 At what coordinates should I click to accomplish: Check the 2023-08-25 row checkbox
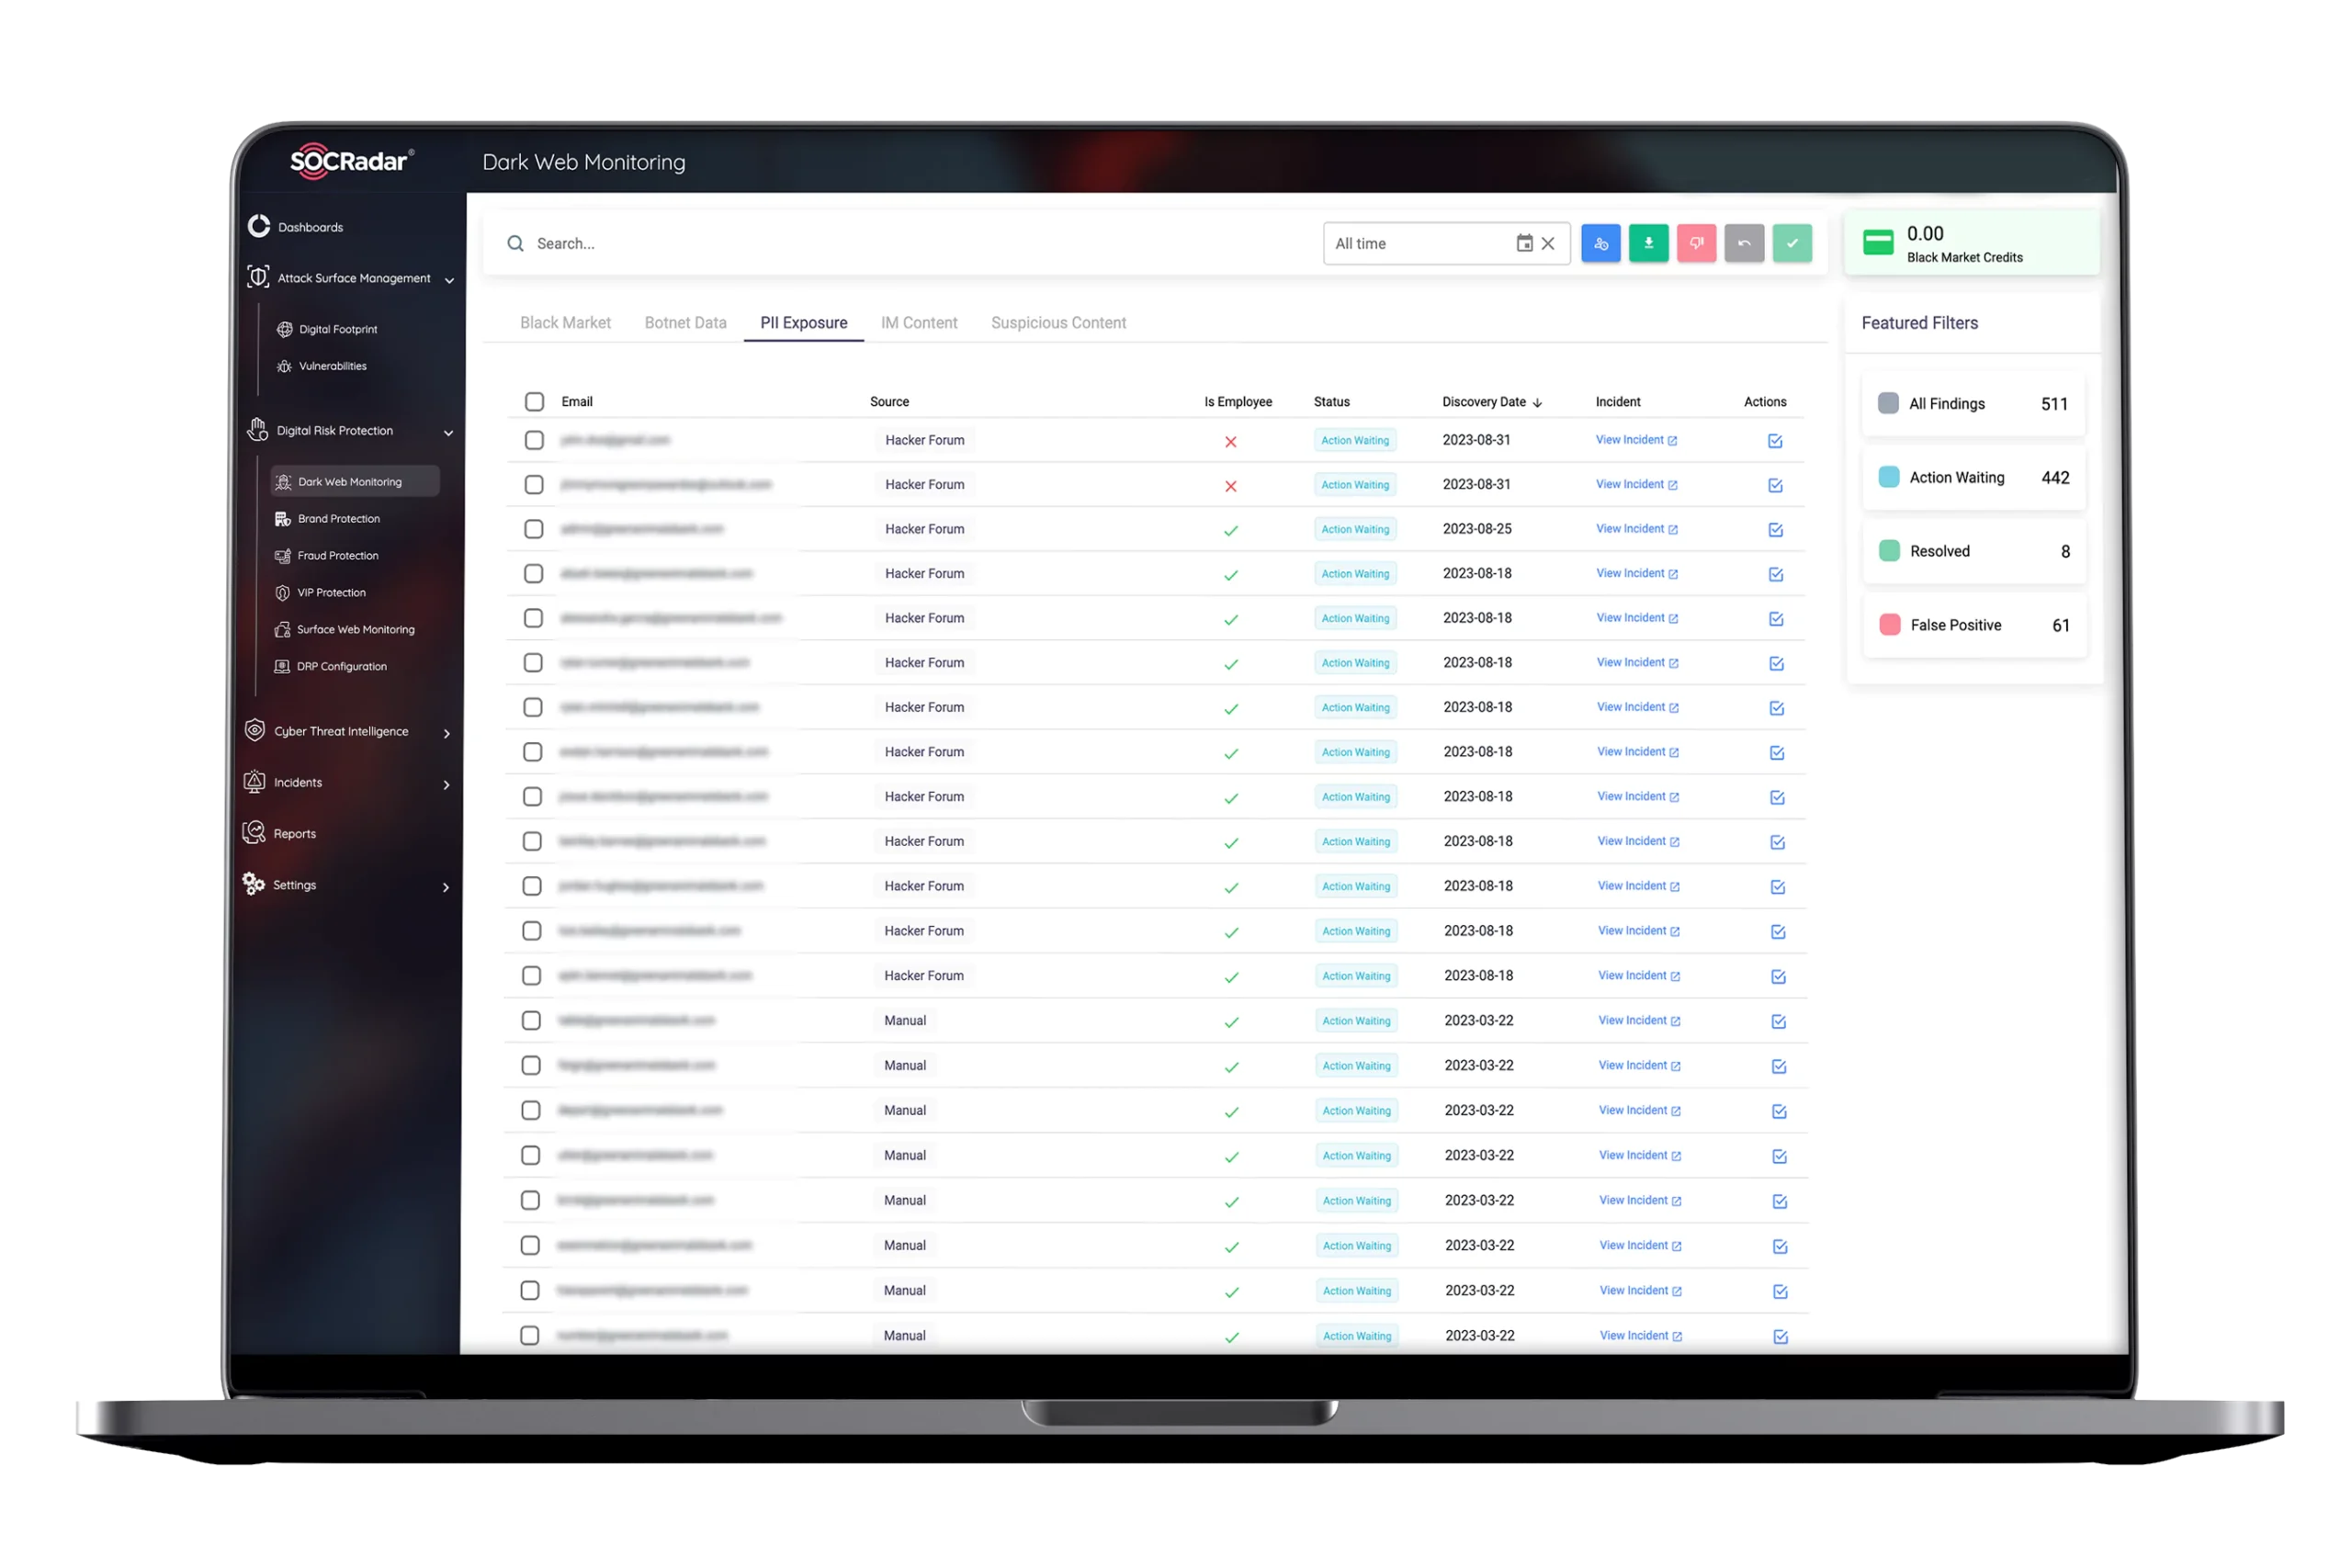coord(534,529)
